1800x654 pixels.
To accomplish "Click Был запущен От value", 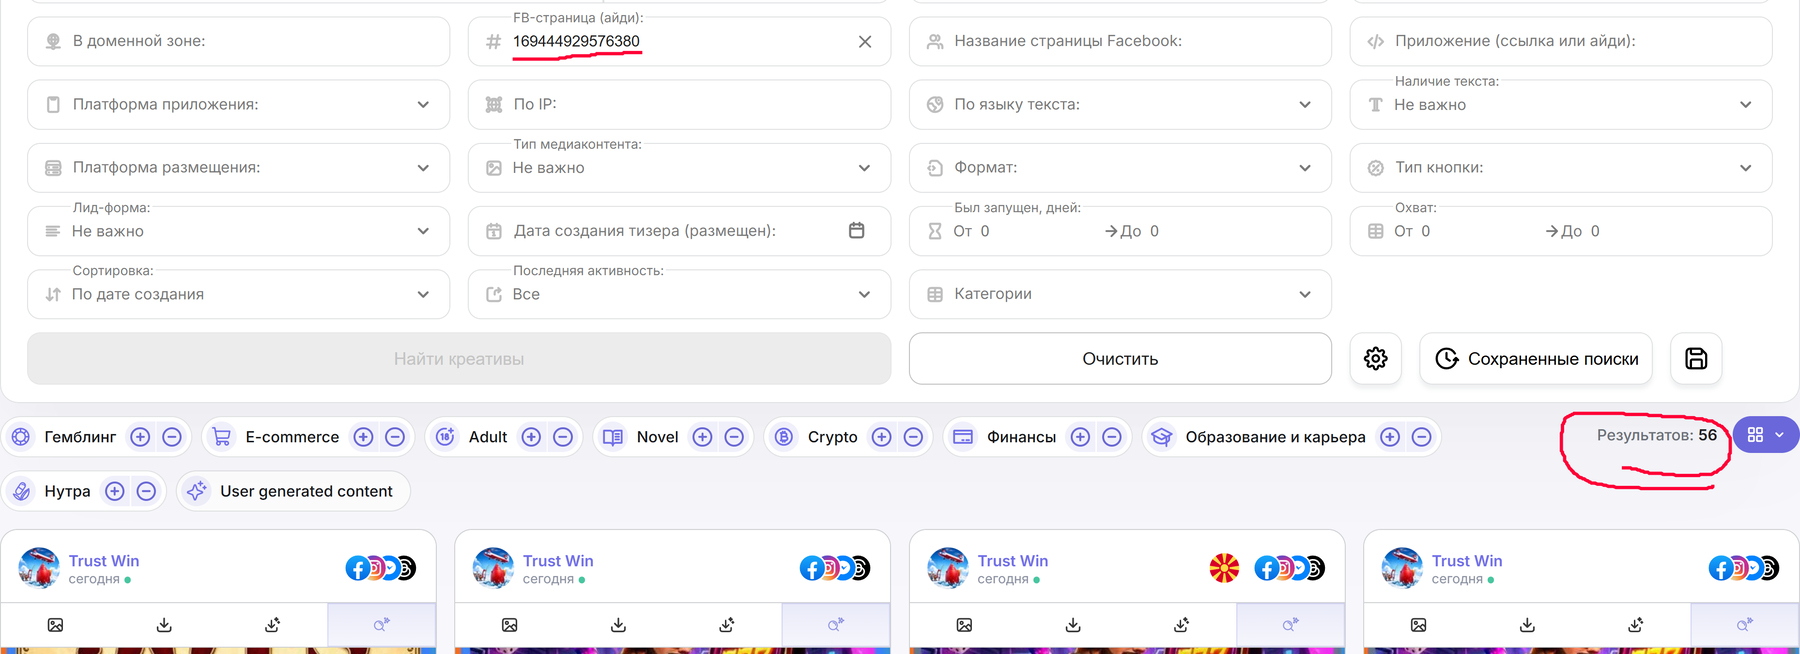I will click(x=985, y=231).
